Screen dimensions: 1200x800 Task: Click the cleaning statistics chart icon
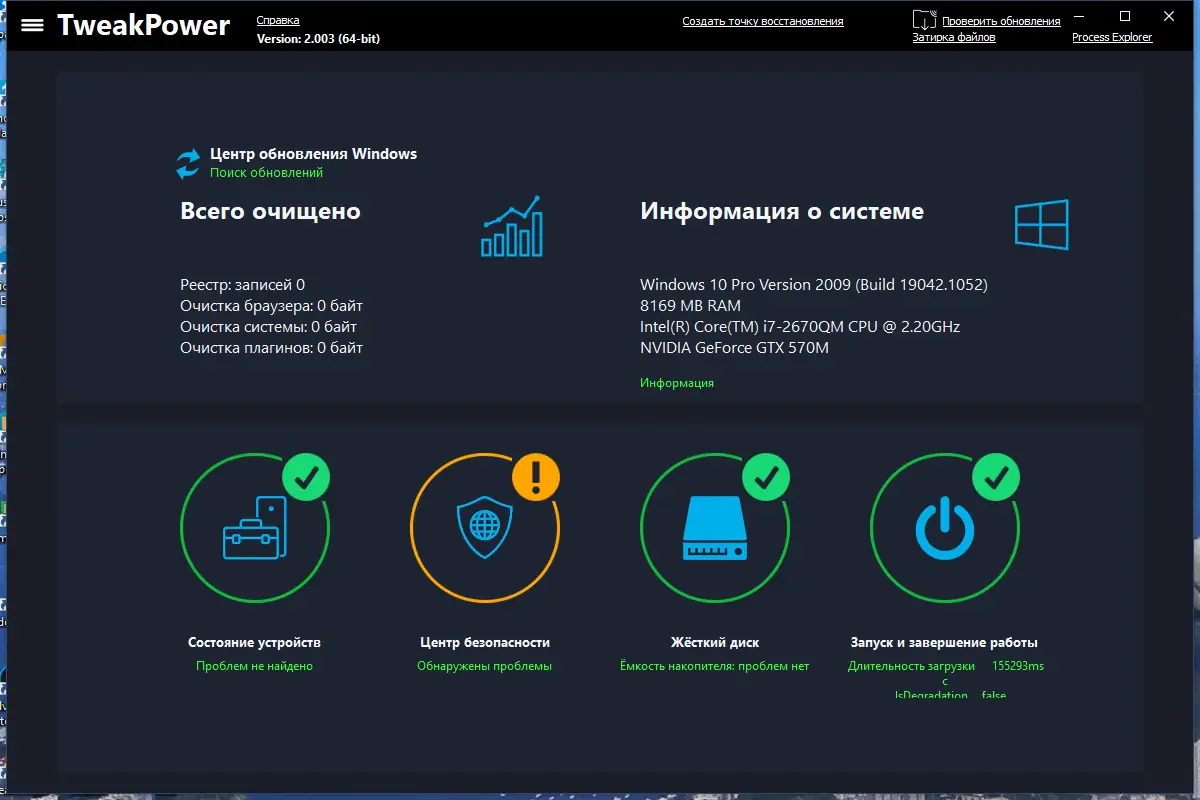(x=511, y=226)
